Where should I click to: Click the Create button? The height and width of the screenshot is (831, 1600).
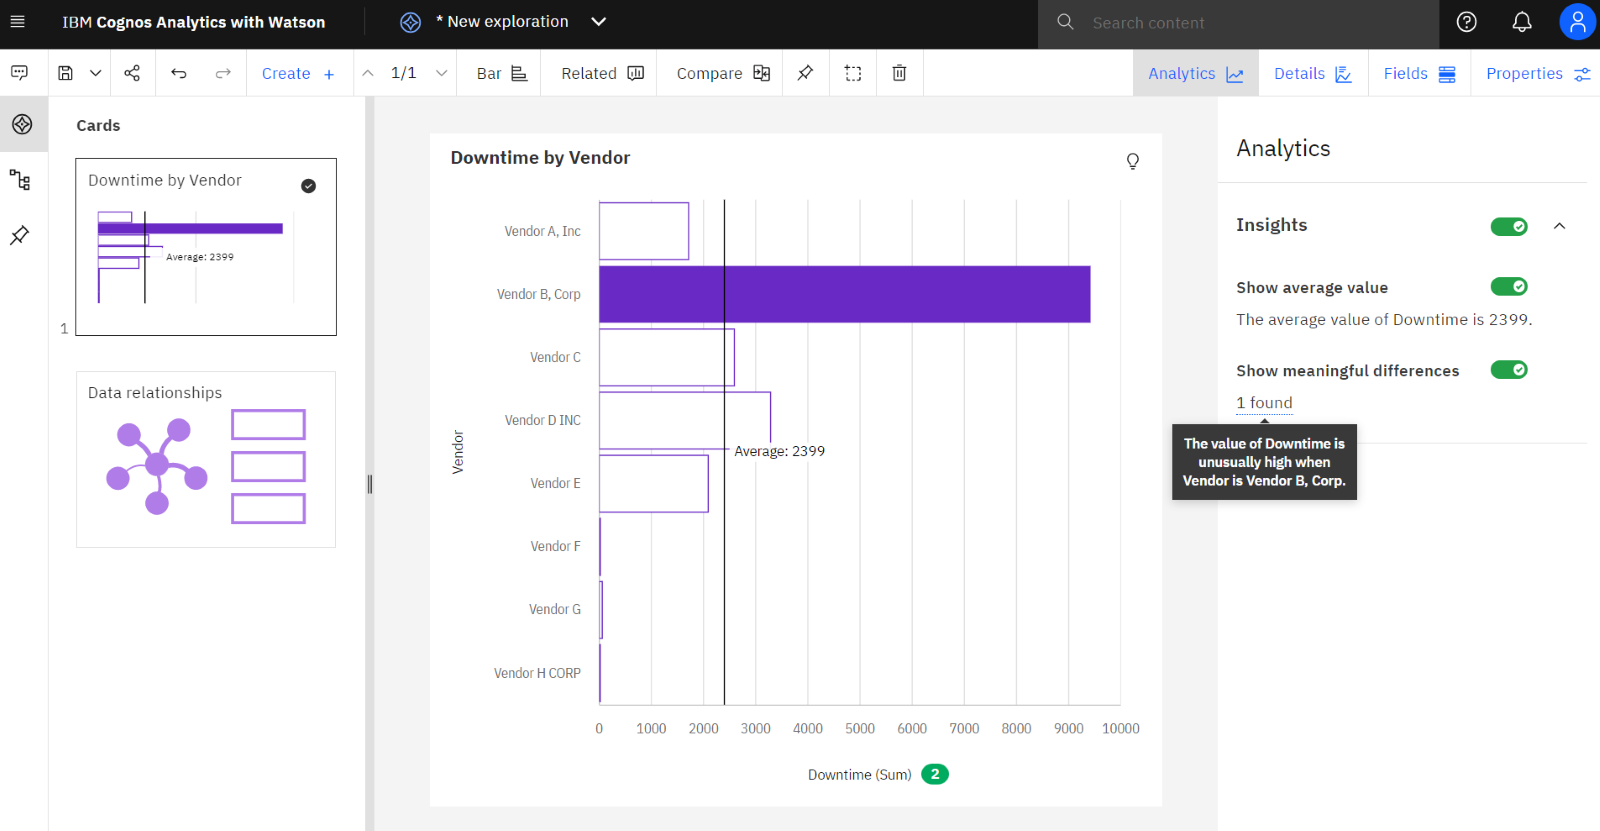298,74
